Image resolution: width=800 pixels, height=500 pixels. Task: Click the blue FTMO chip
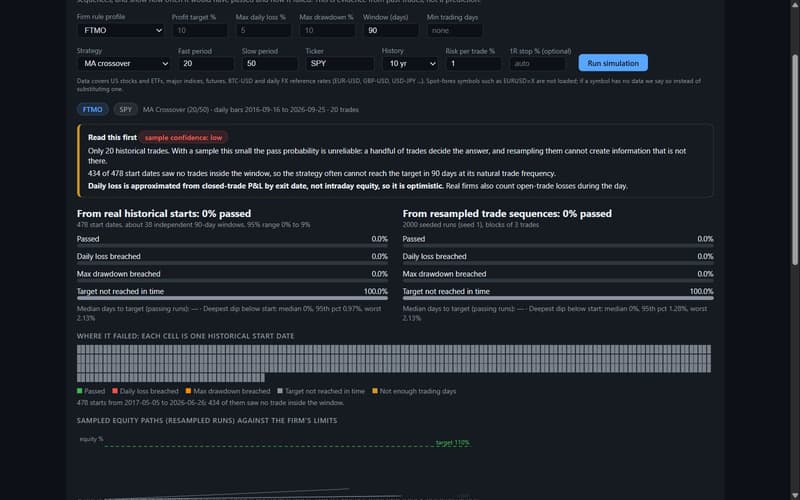tap(92, 110)
